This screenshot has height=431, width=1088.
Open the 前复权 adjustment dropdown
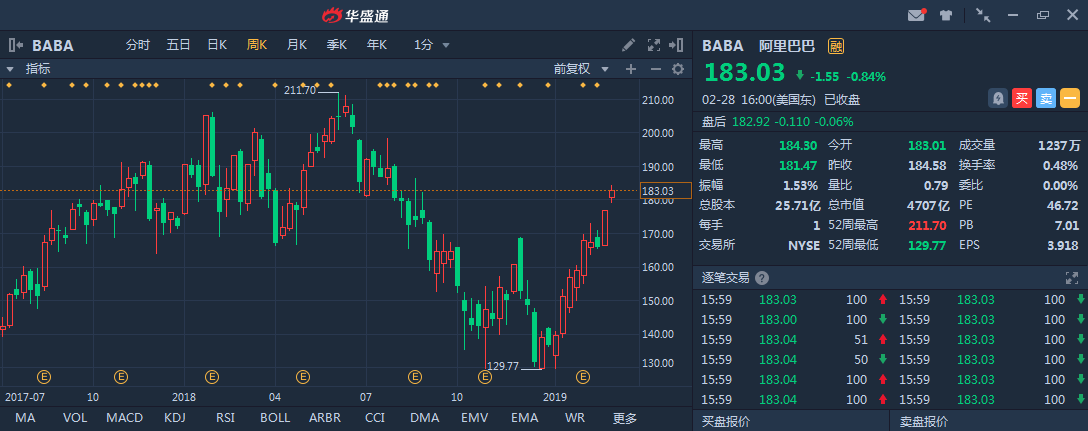tap(580, 69)
